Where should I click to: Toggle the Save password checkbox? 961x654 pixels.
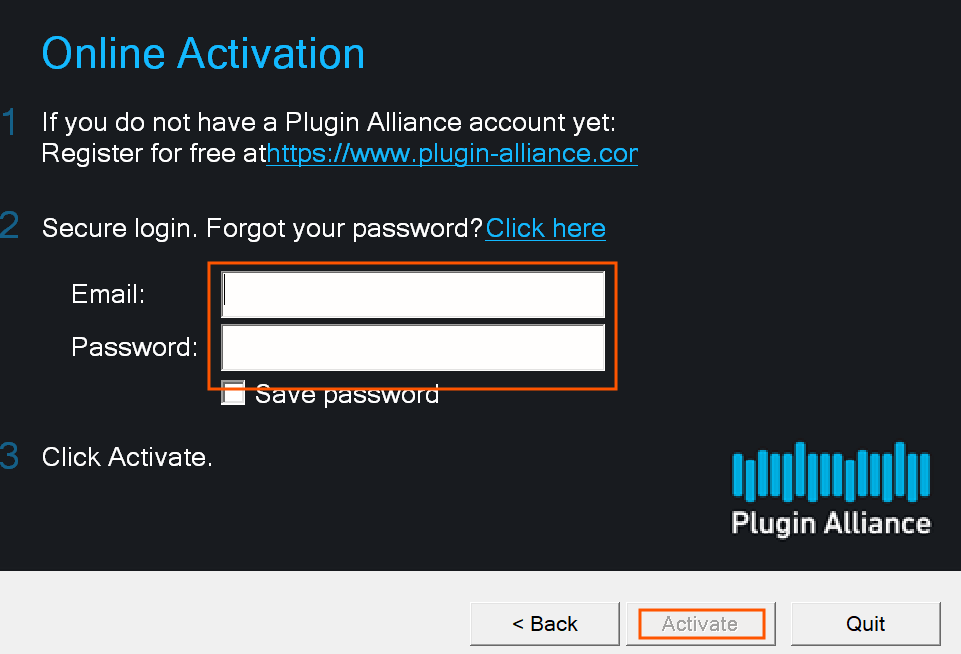(233, 393)
